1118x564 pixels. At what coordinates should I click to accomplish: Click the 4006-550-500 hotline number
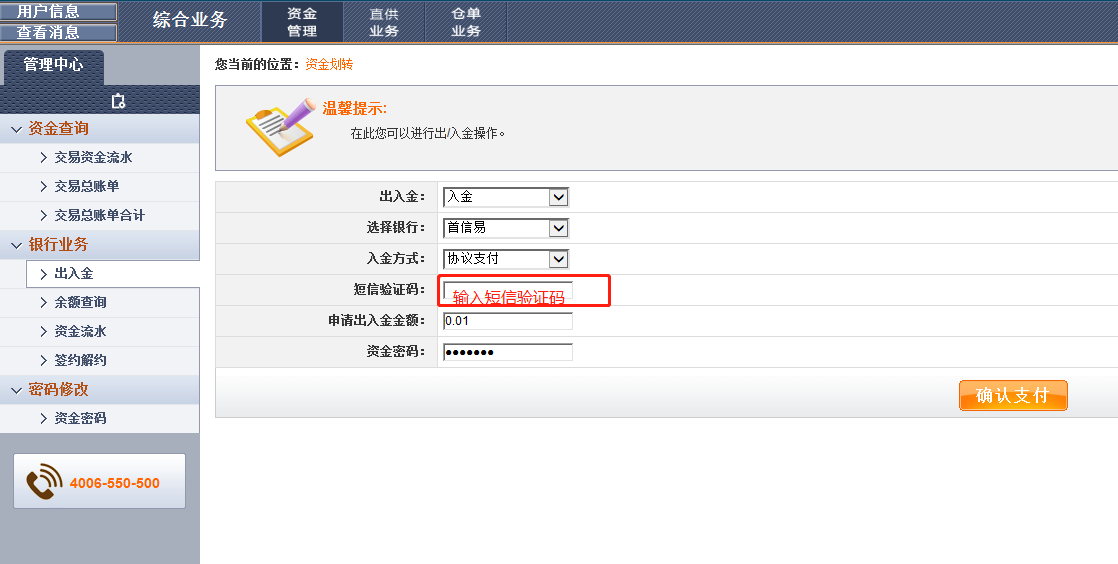coord(115,483)
